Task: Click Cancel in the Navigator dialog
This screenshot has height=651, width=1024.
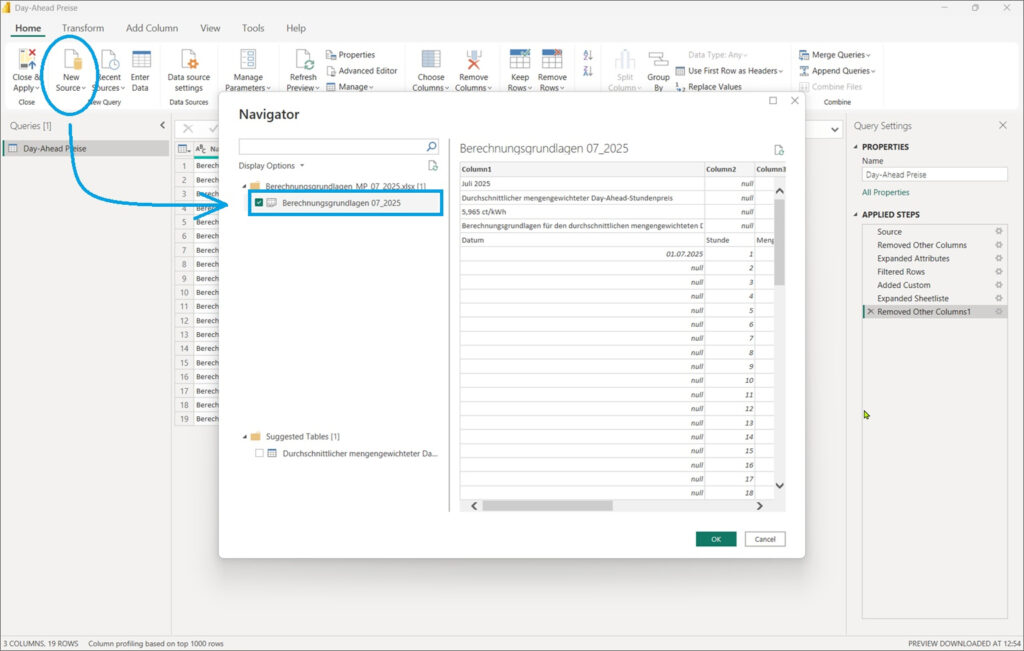Action: coord(765,539)
